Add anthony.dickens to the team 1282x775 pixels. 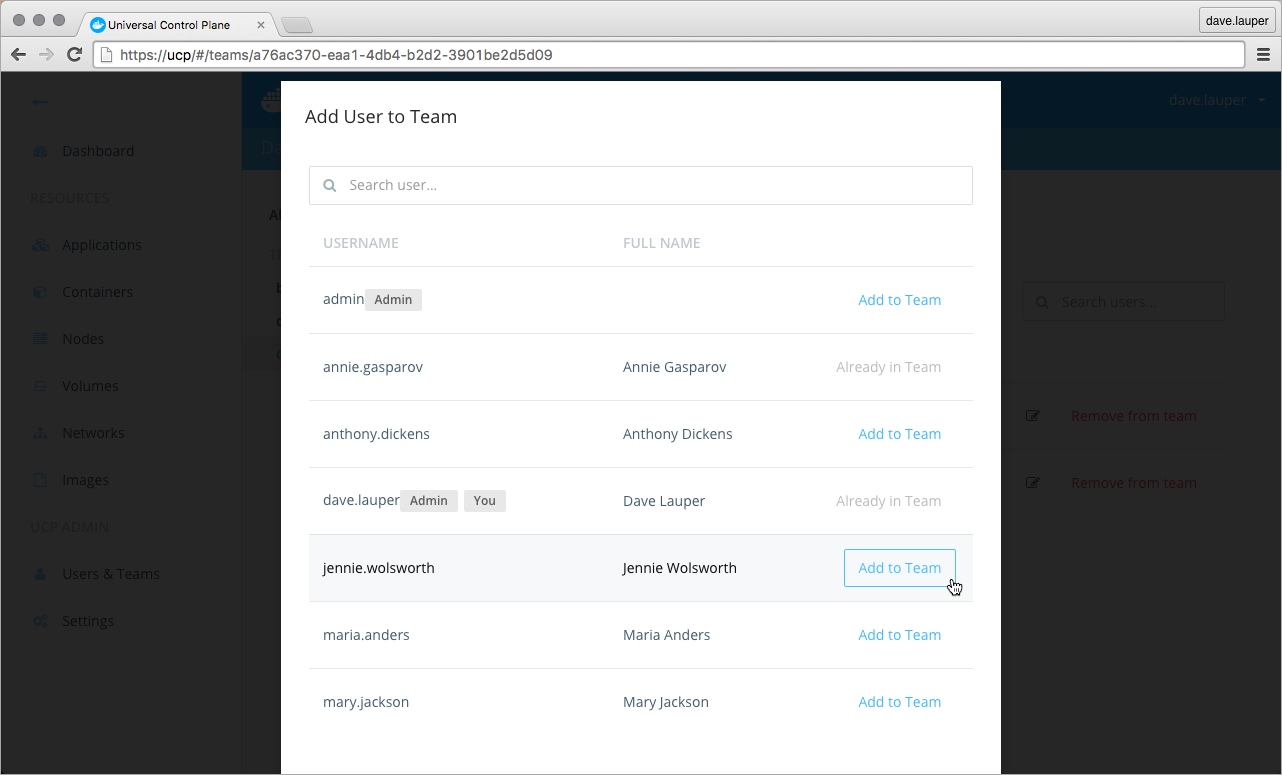pos(899,434)
